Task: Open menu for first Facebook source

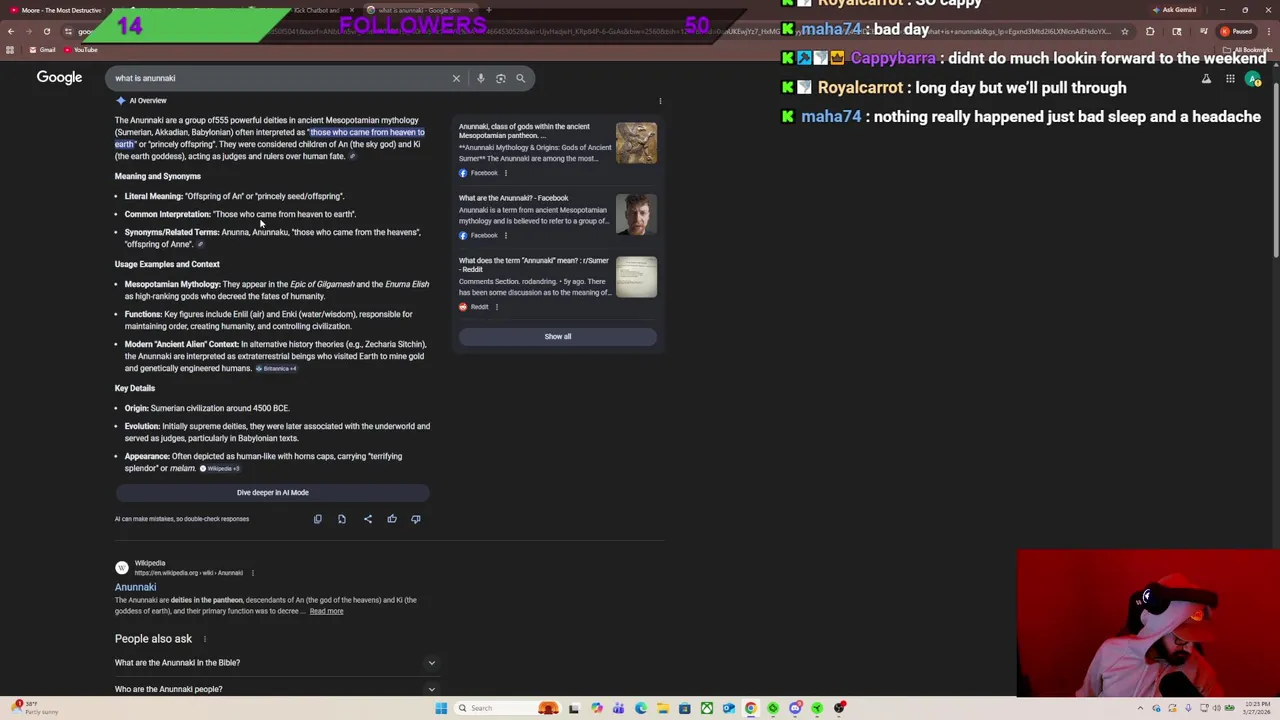Action: (505, 173)
